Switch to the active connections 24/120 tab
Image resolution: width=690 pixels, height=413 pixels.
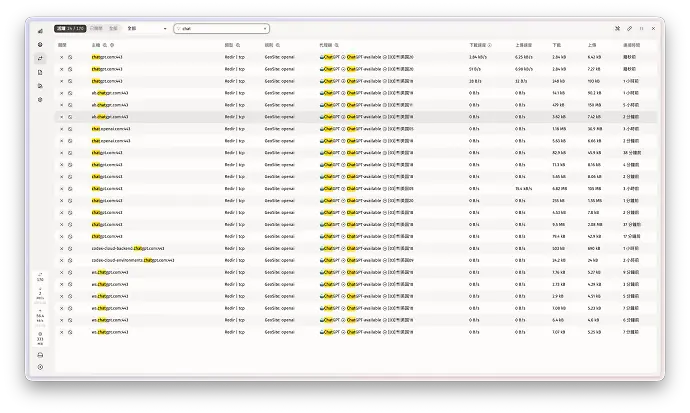coord(70,29)
